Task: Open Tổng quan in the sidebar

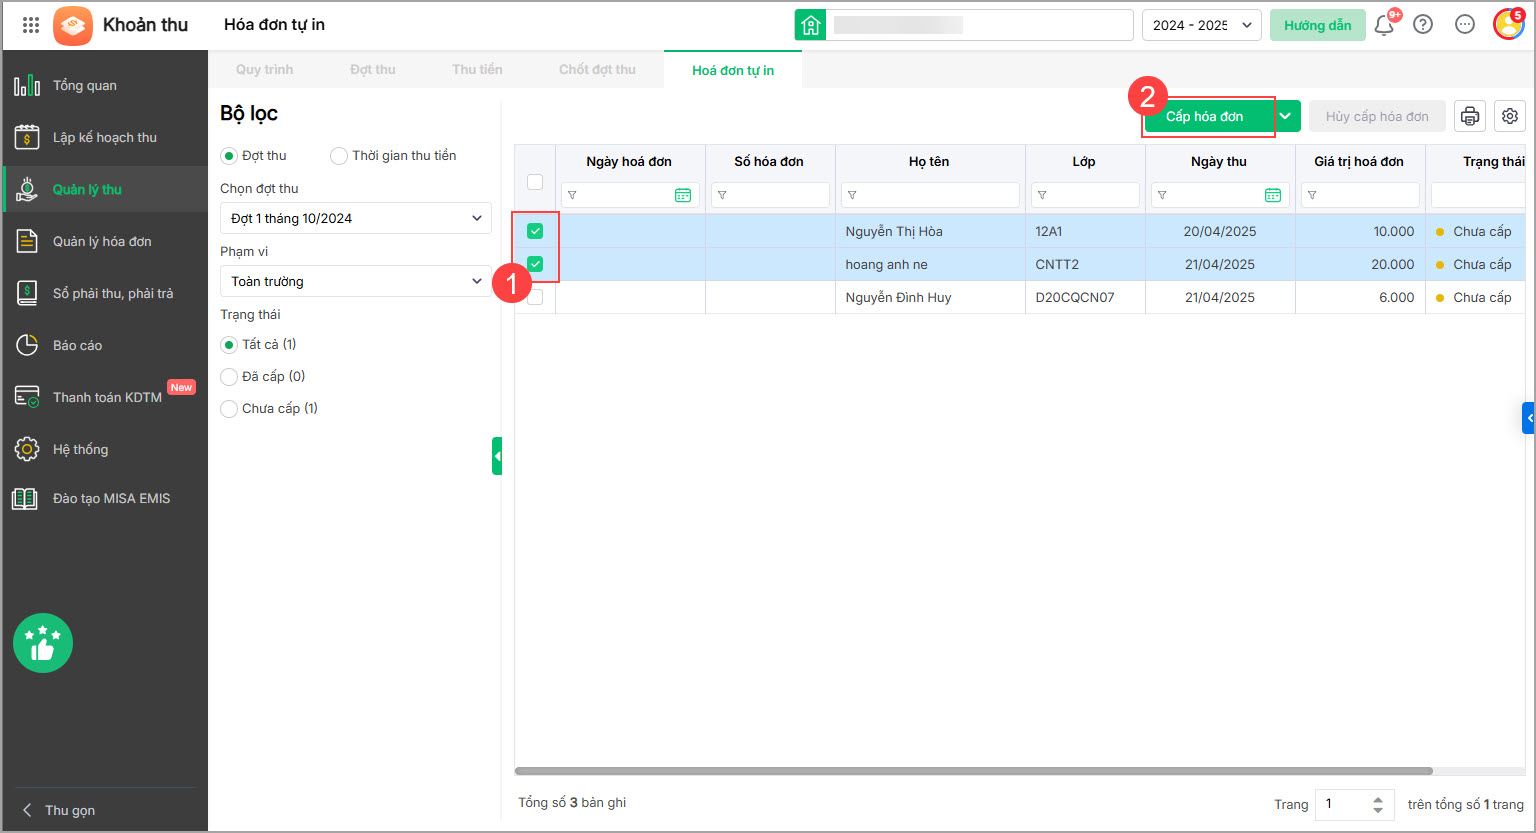Action: click(x=105, y=86)
